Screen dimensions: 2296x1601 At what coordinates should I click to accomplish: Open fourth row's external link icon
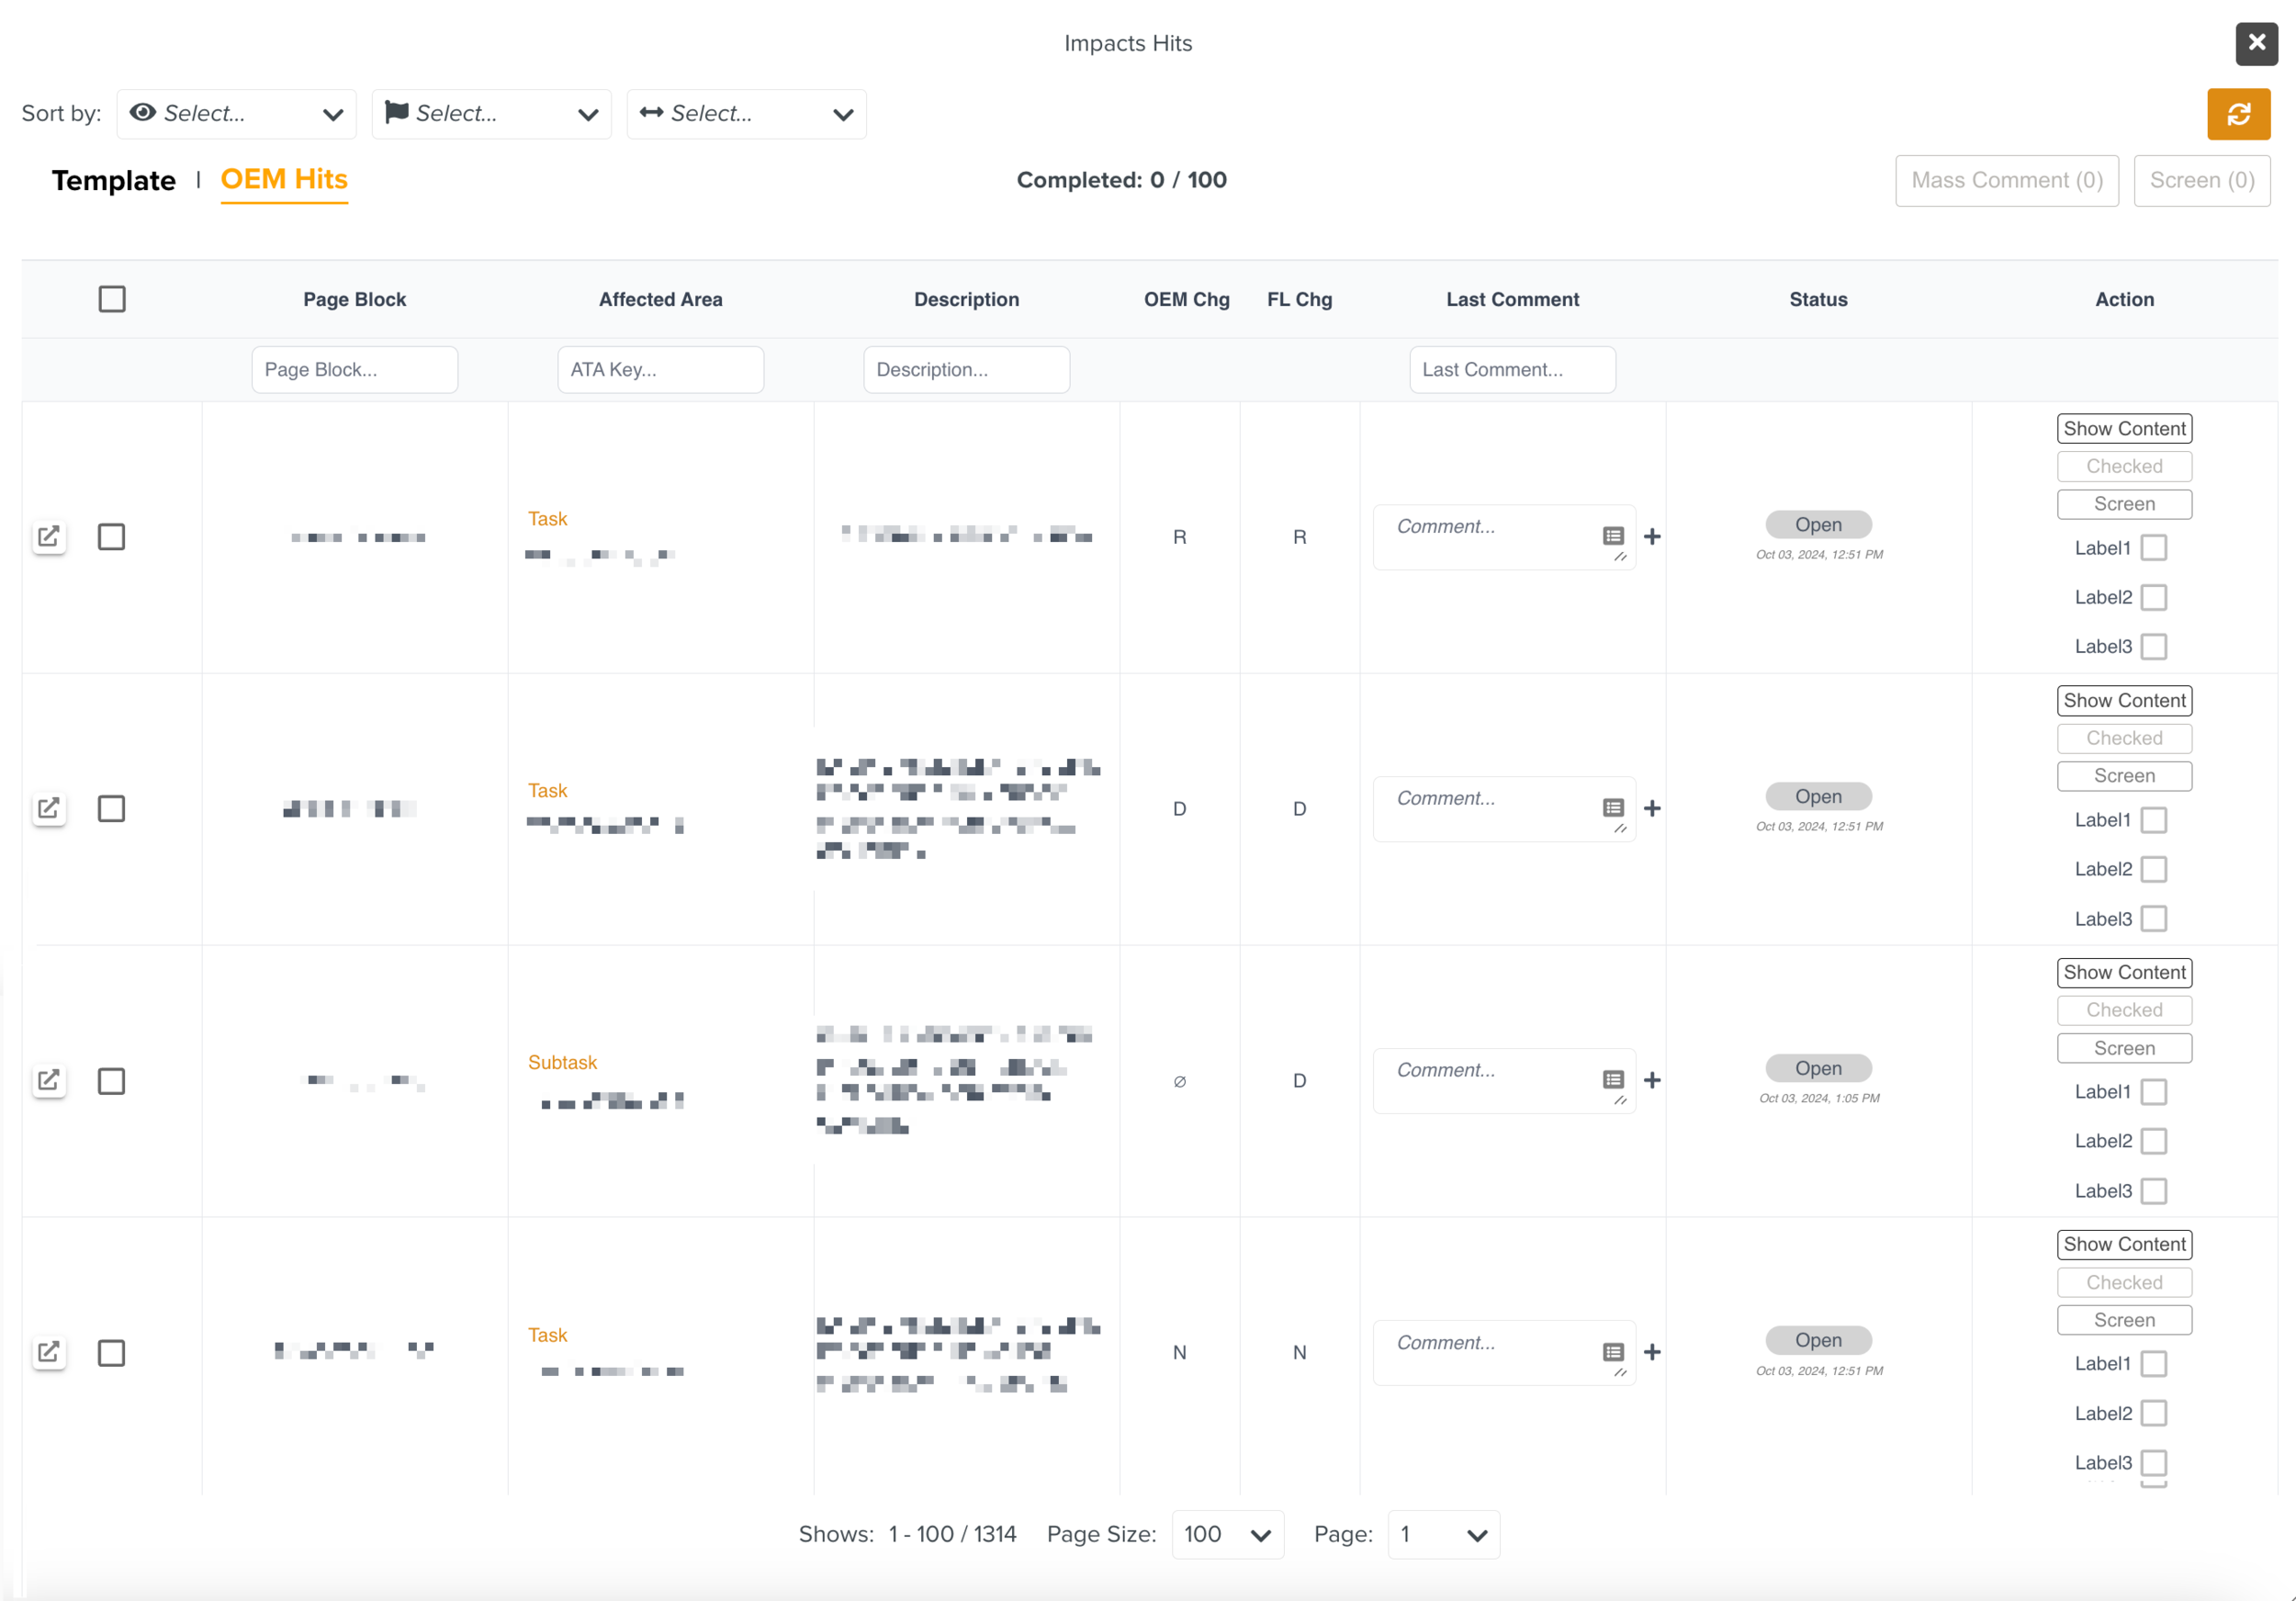[x=48, y=1353]
